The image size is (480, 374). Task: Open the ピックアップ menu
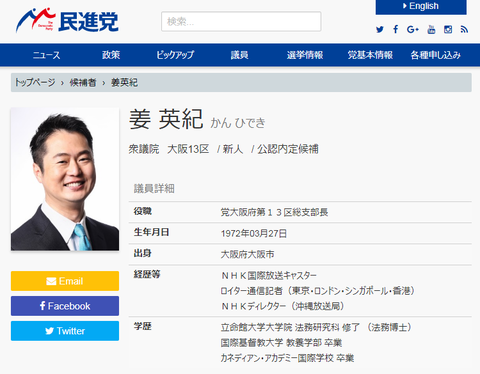175,55
